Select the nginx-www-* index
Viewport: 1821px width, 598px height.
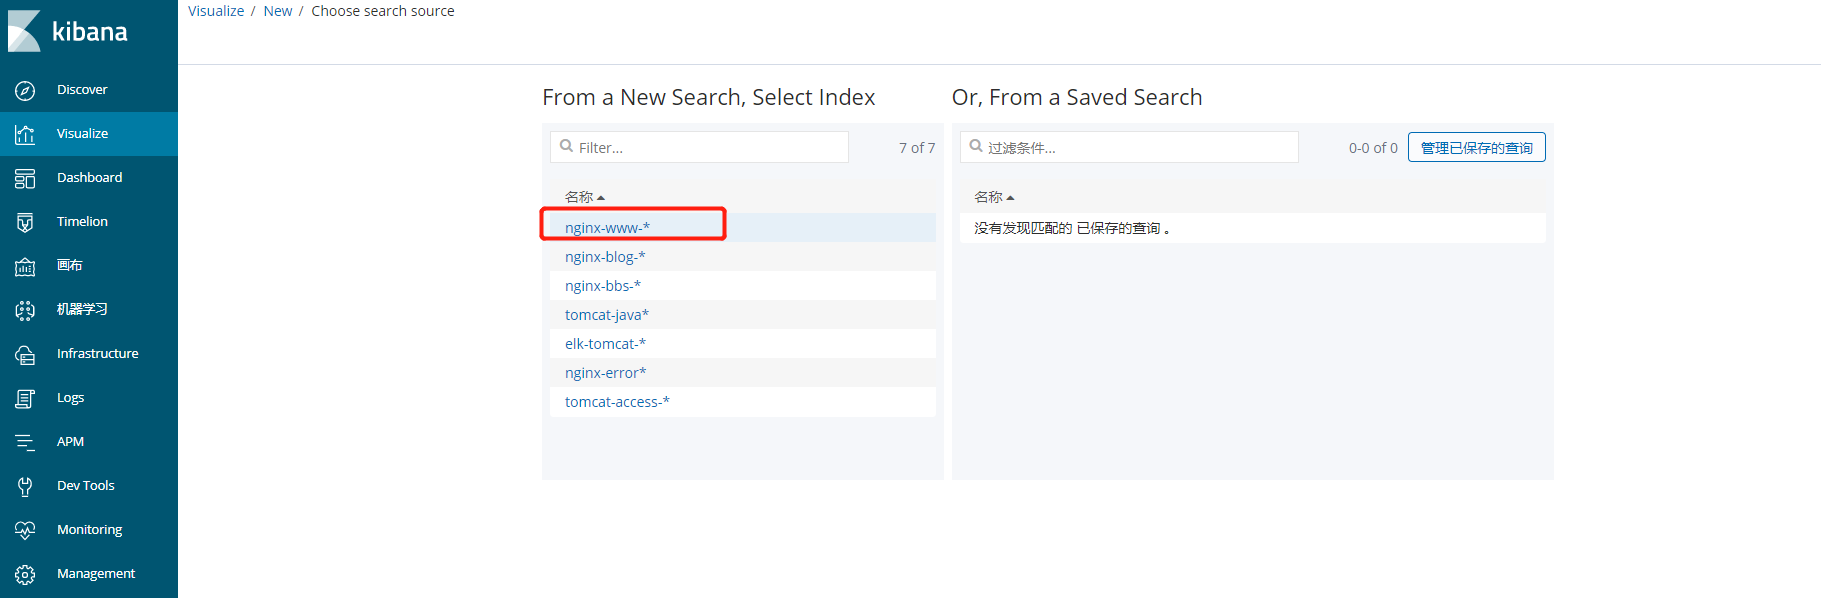tap(607, 228)
